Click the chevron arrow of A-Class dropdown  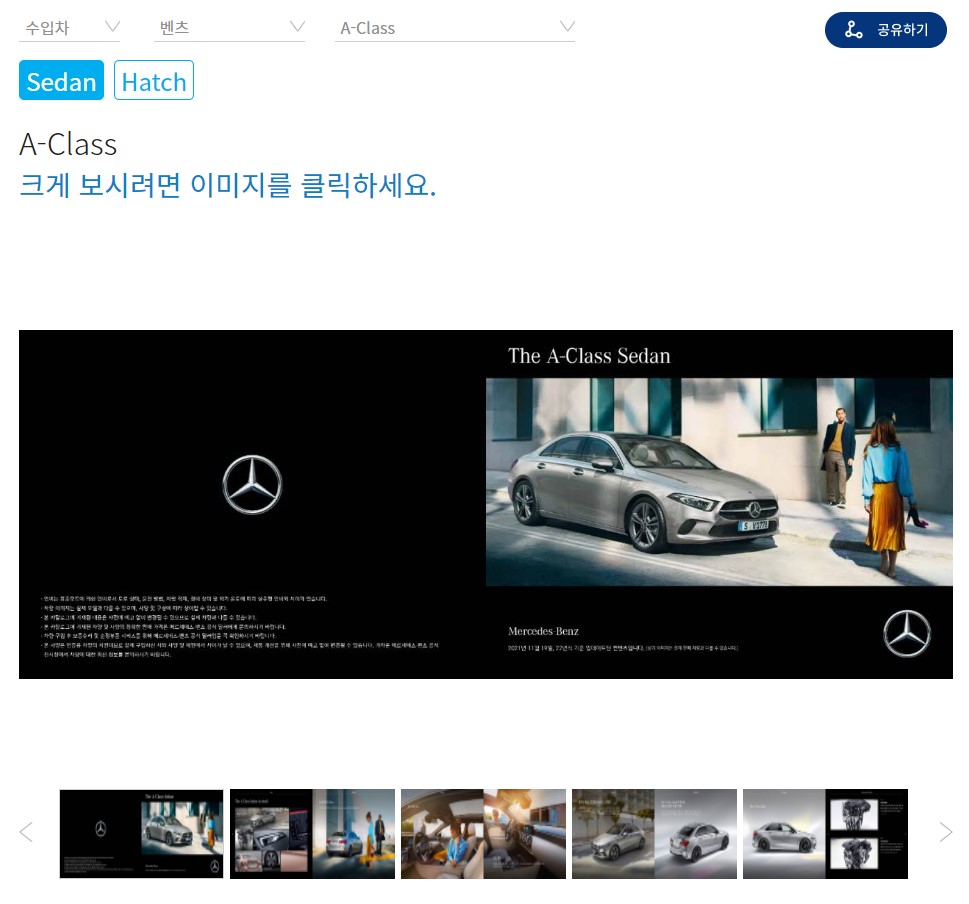567,27
